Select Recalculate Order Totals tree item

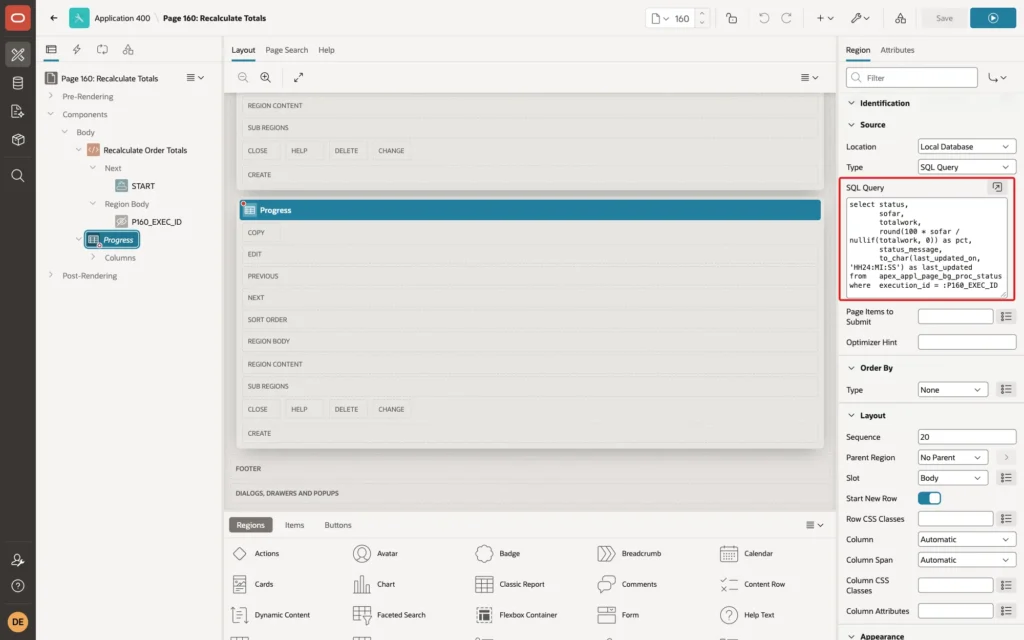(x=145, y=150)
